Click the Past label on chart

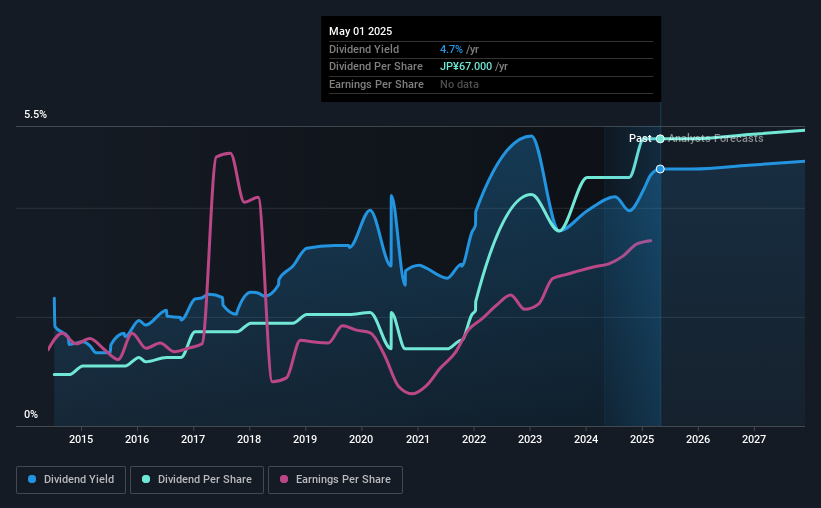pyautogui.click(x=640, y=138)
